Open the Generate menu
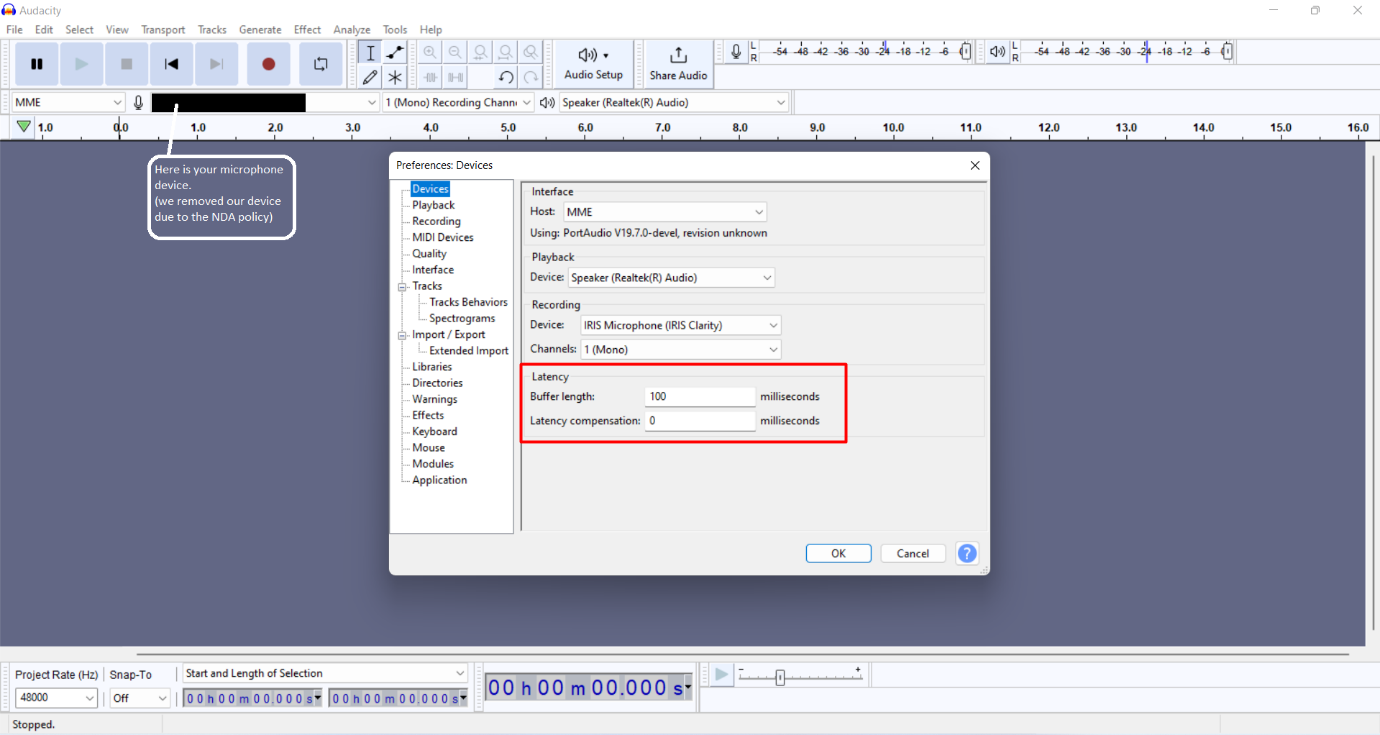The width and height of the screenshot is (1380, 735). [x=260, y=30]
